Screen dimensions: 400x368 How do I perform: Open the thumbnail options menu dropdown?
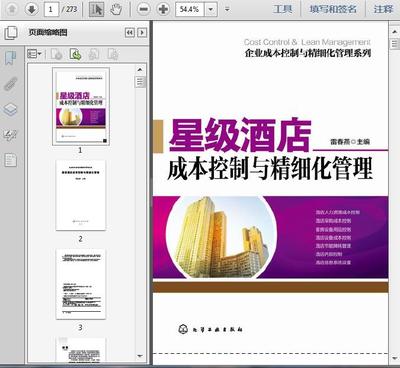pyautogui.click(x=34, y=54)
